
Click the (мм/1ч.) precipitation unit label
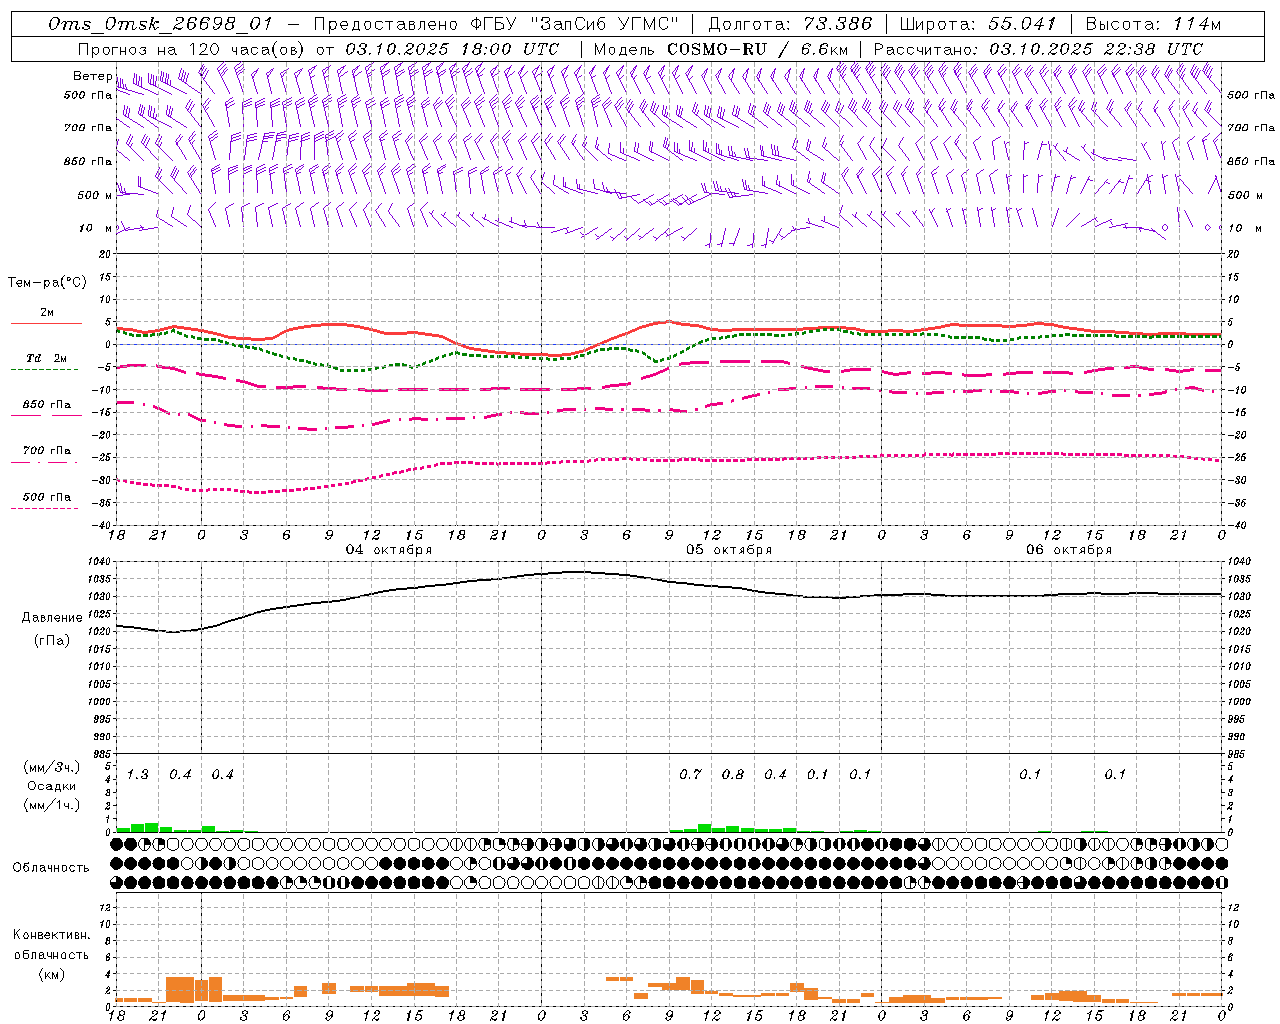[52, 805]
